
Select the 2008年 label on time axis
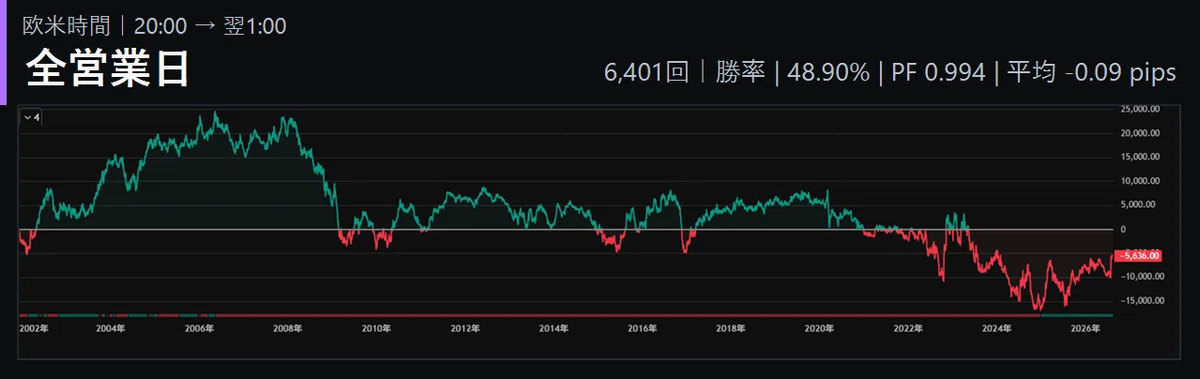[x=287, y=327]
